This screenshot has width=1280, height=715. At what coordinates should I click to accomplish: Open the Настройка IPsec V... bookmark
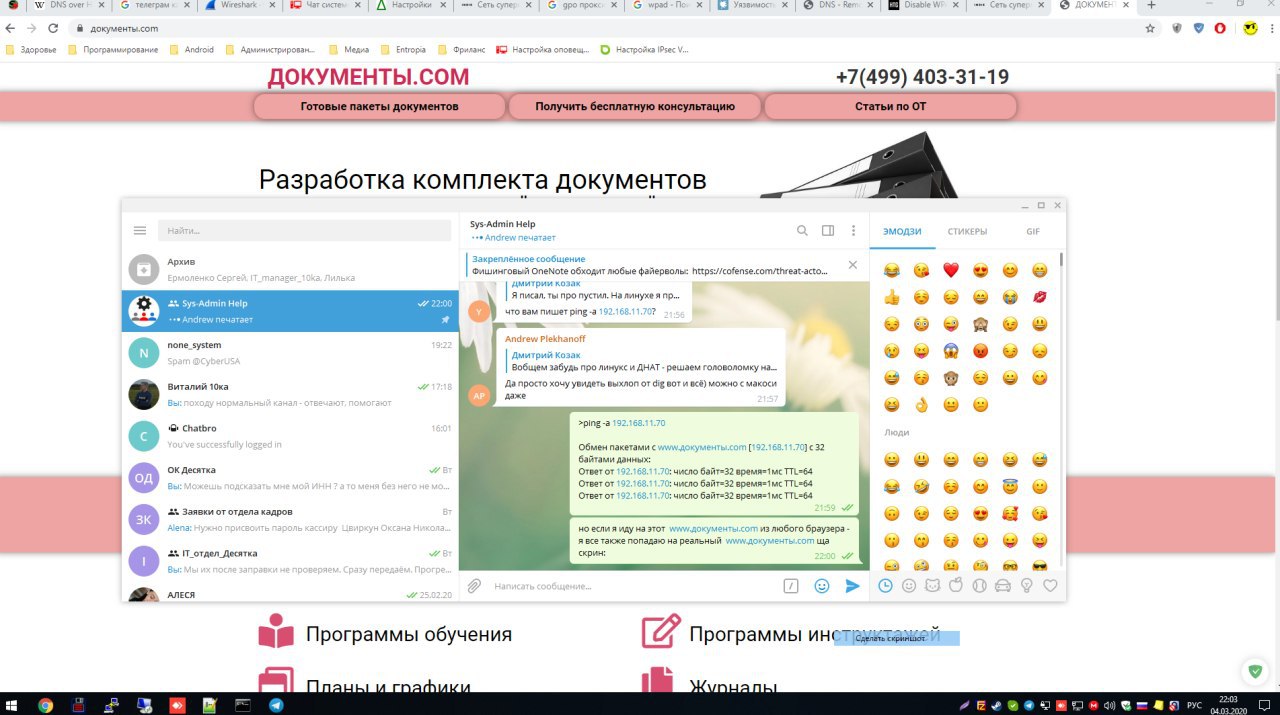[x=645, y=49]
